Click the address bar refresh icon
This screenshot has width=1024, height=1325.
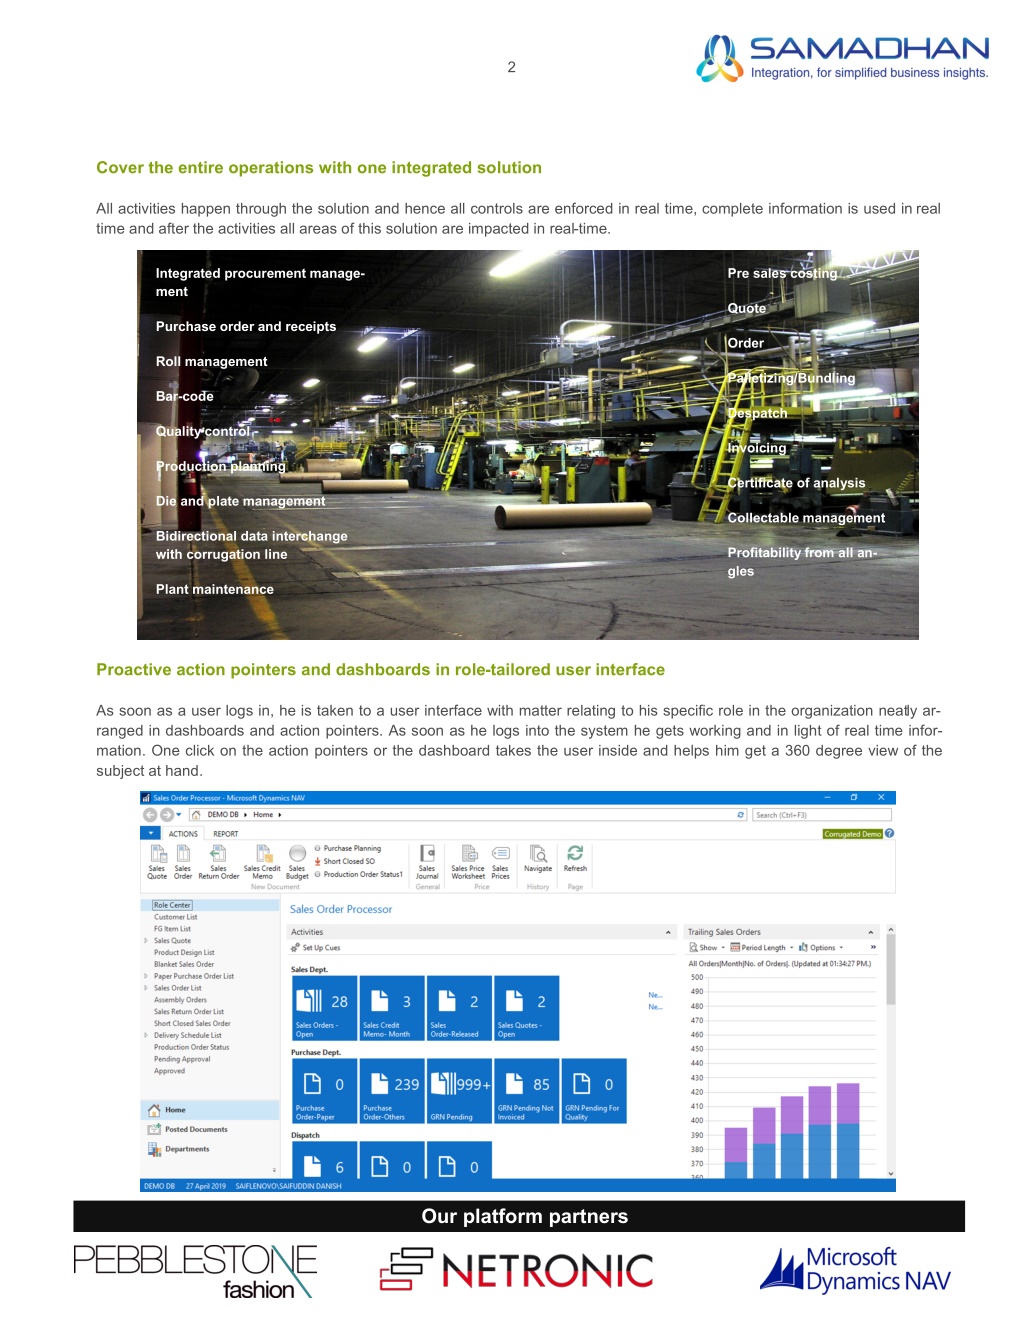(741, 815)
